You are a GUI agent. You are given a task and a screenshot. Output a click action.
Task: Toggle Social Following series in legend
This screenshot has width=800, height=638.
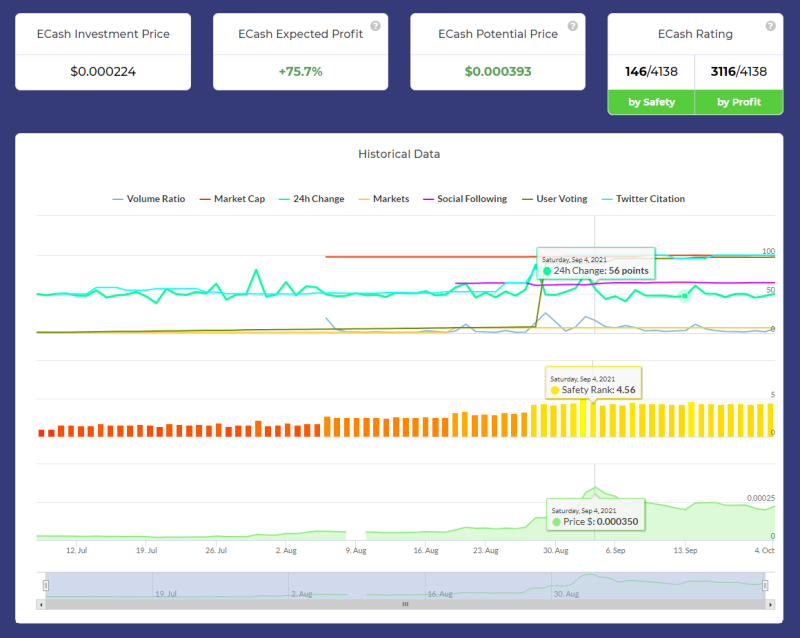click(465, 199)
